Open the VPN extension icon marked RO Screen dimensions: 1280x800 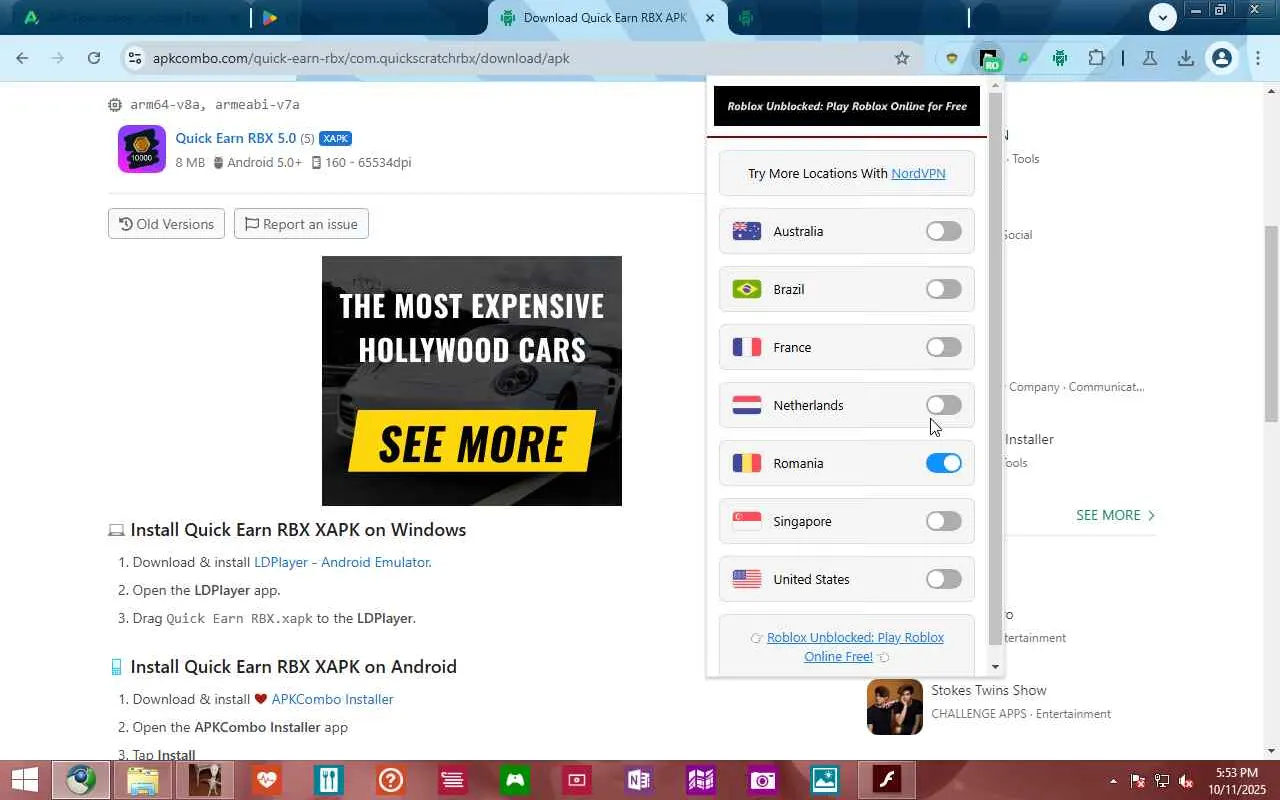click(988, 59)
